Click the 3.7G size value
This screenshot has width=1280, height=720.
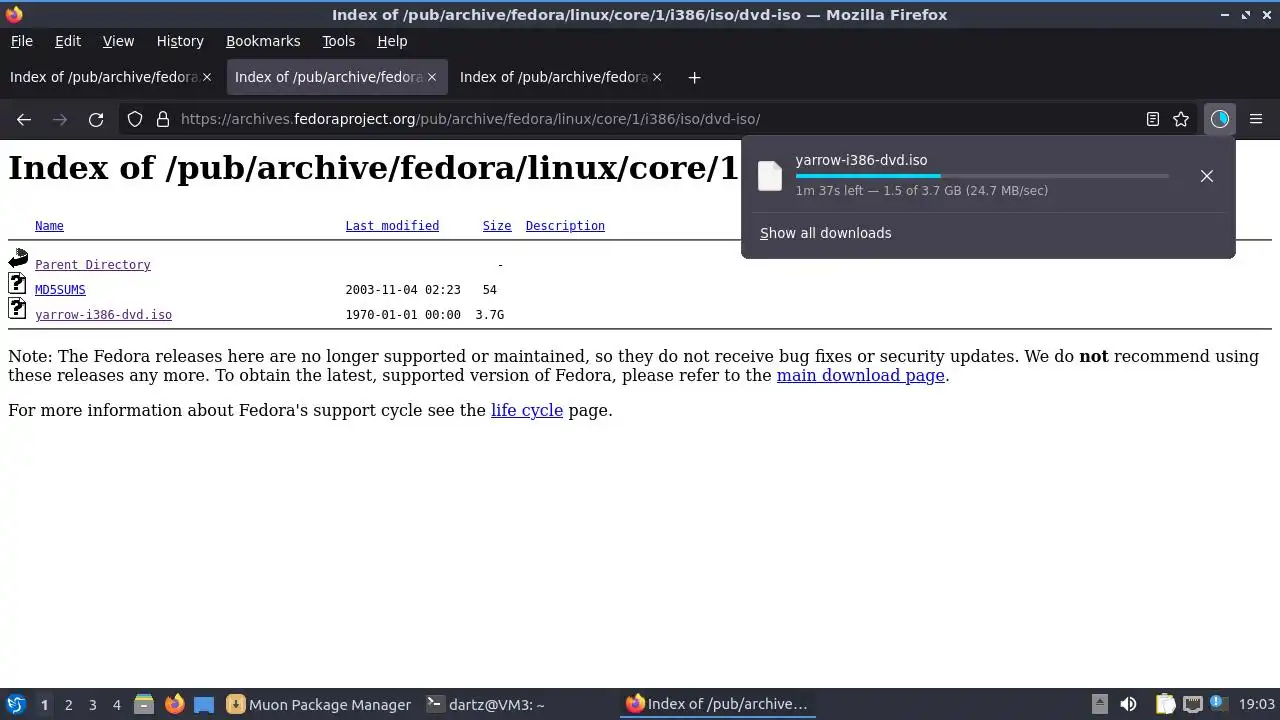click(490, 315)
